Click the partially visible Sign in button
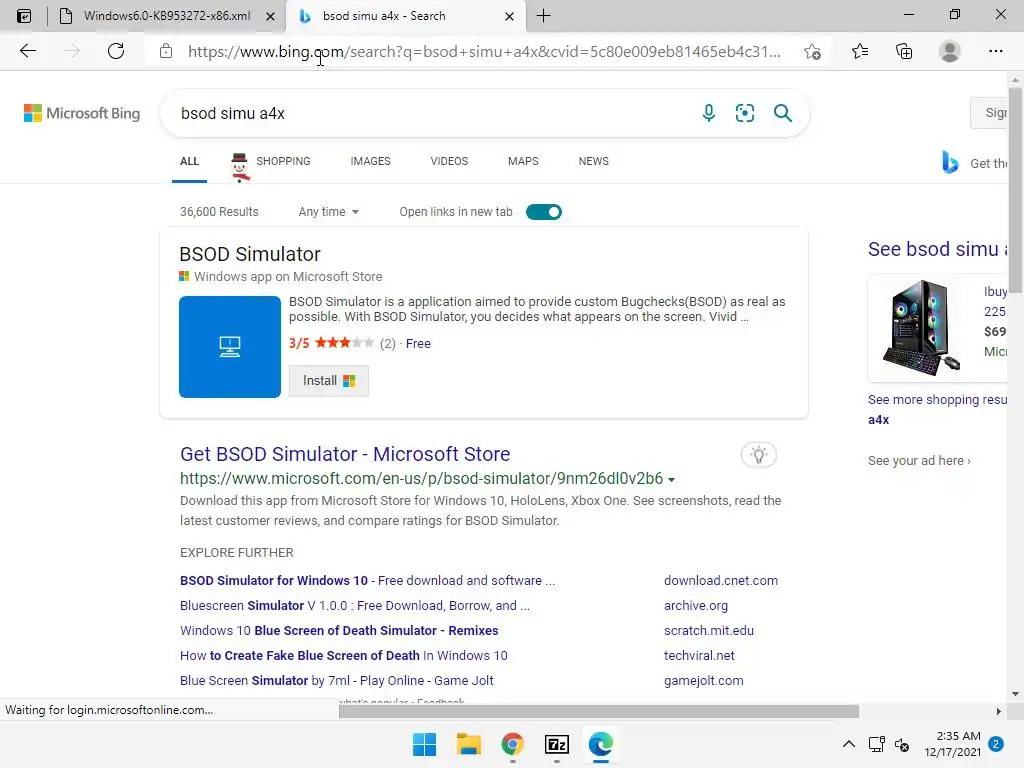 990,113
